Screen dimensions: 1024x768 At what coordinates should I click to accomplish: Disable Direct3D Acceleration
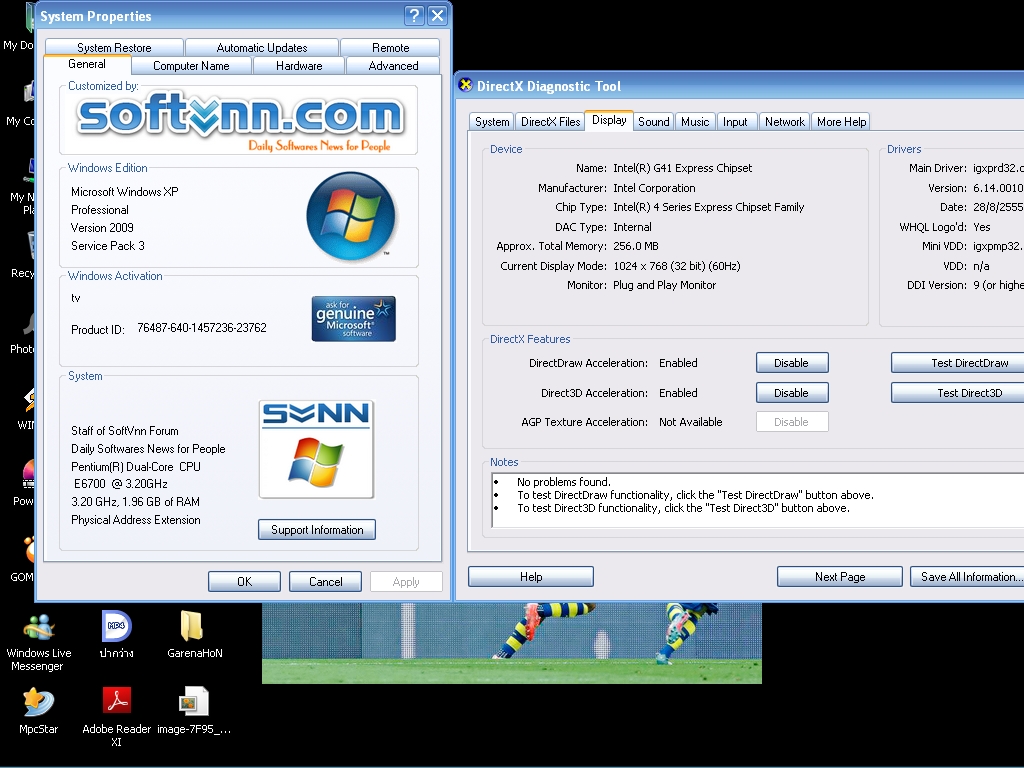click(x=792, y=392)
